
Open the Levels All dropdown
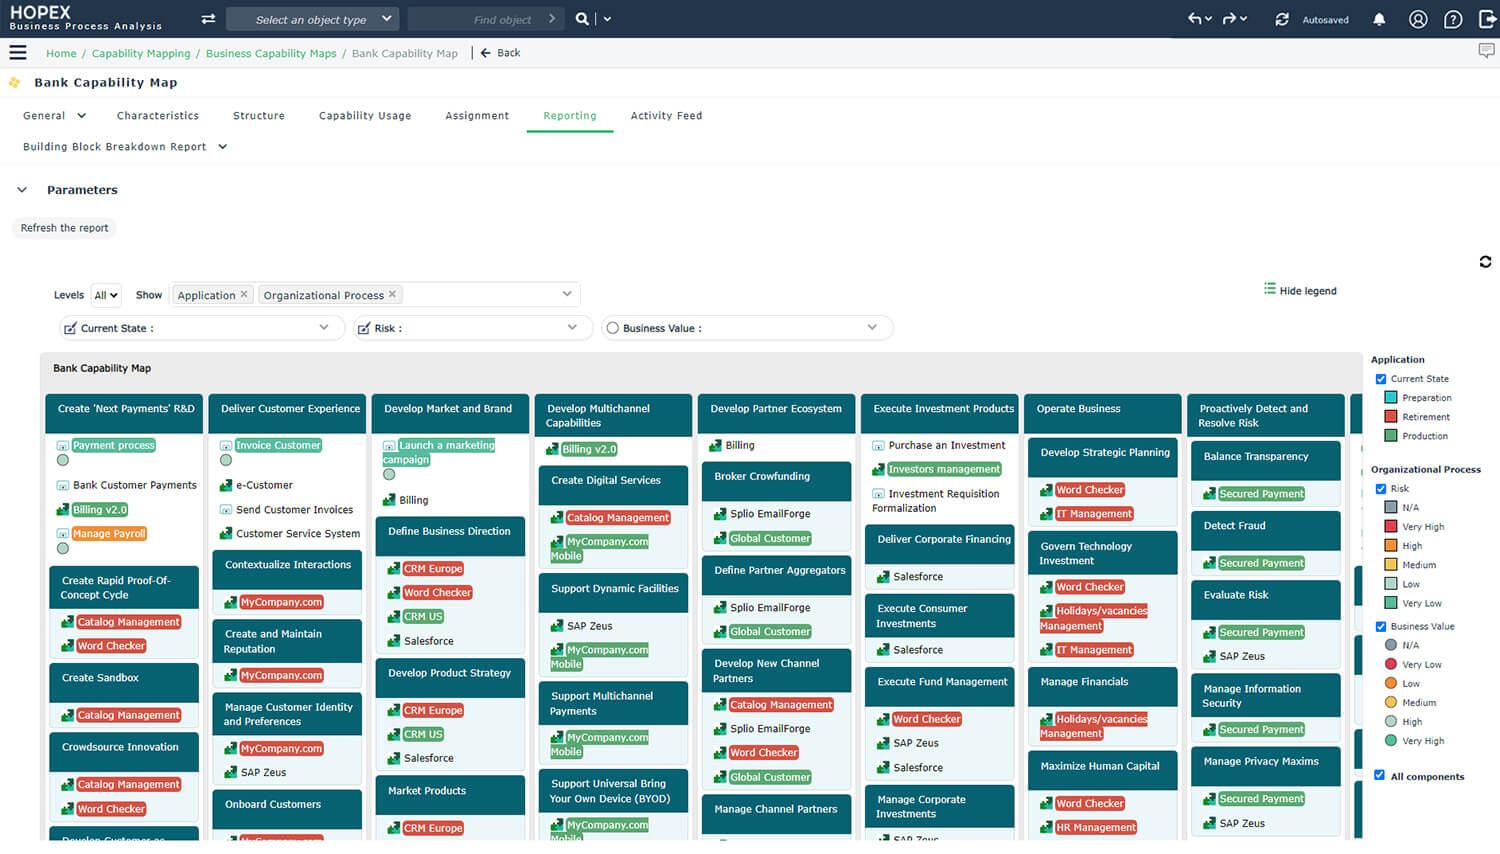click(106, 295)
